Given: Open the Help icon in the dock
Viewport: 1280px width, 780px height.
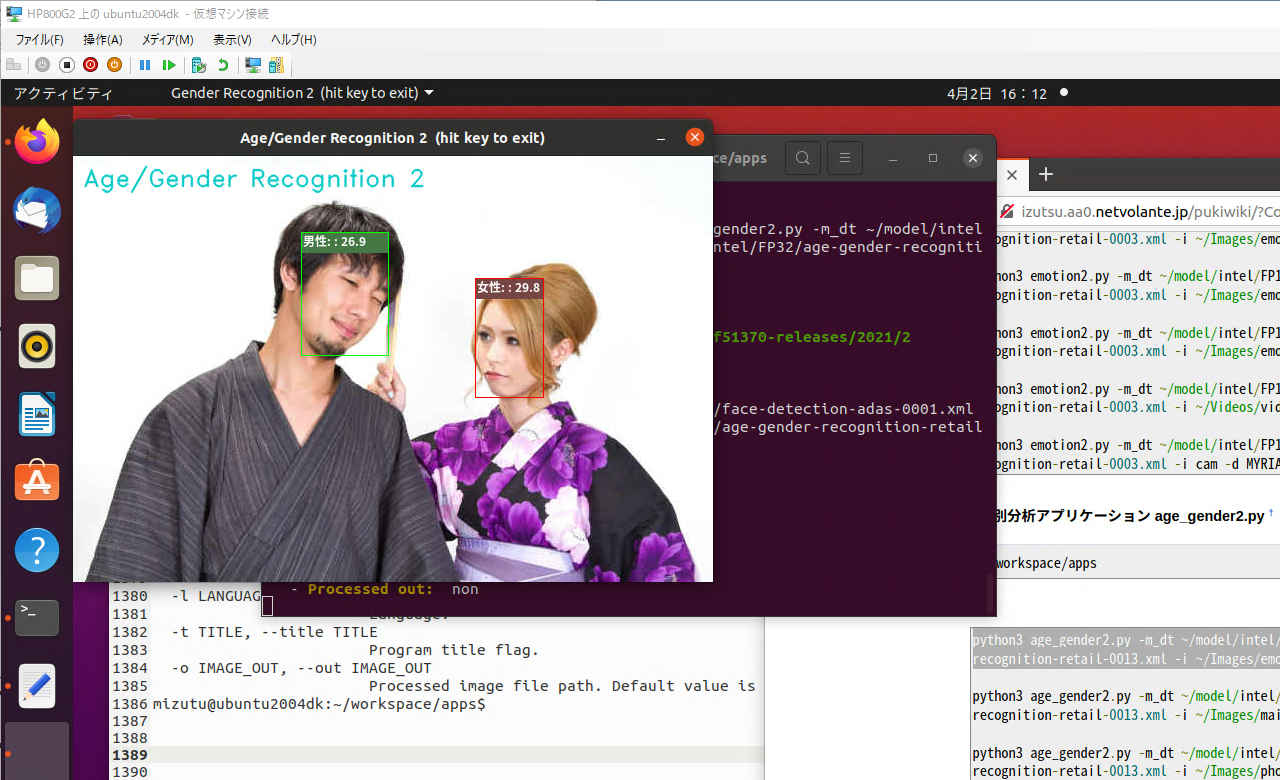Looking at the screenshot, I should pyautogui.click(x=37, y=550).
